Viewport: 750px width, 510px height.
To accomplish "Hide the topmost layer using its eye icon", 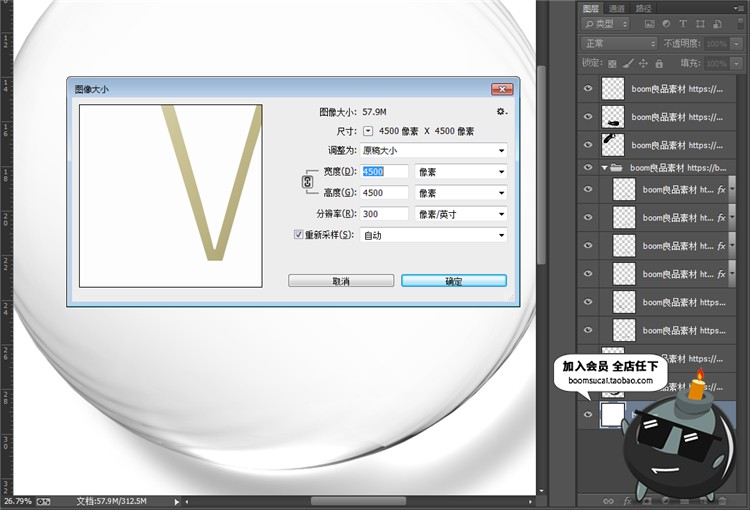I will coord(588,89).
